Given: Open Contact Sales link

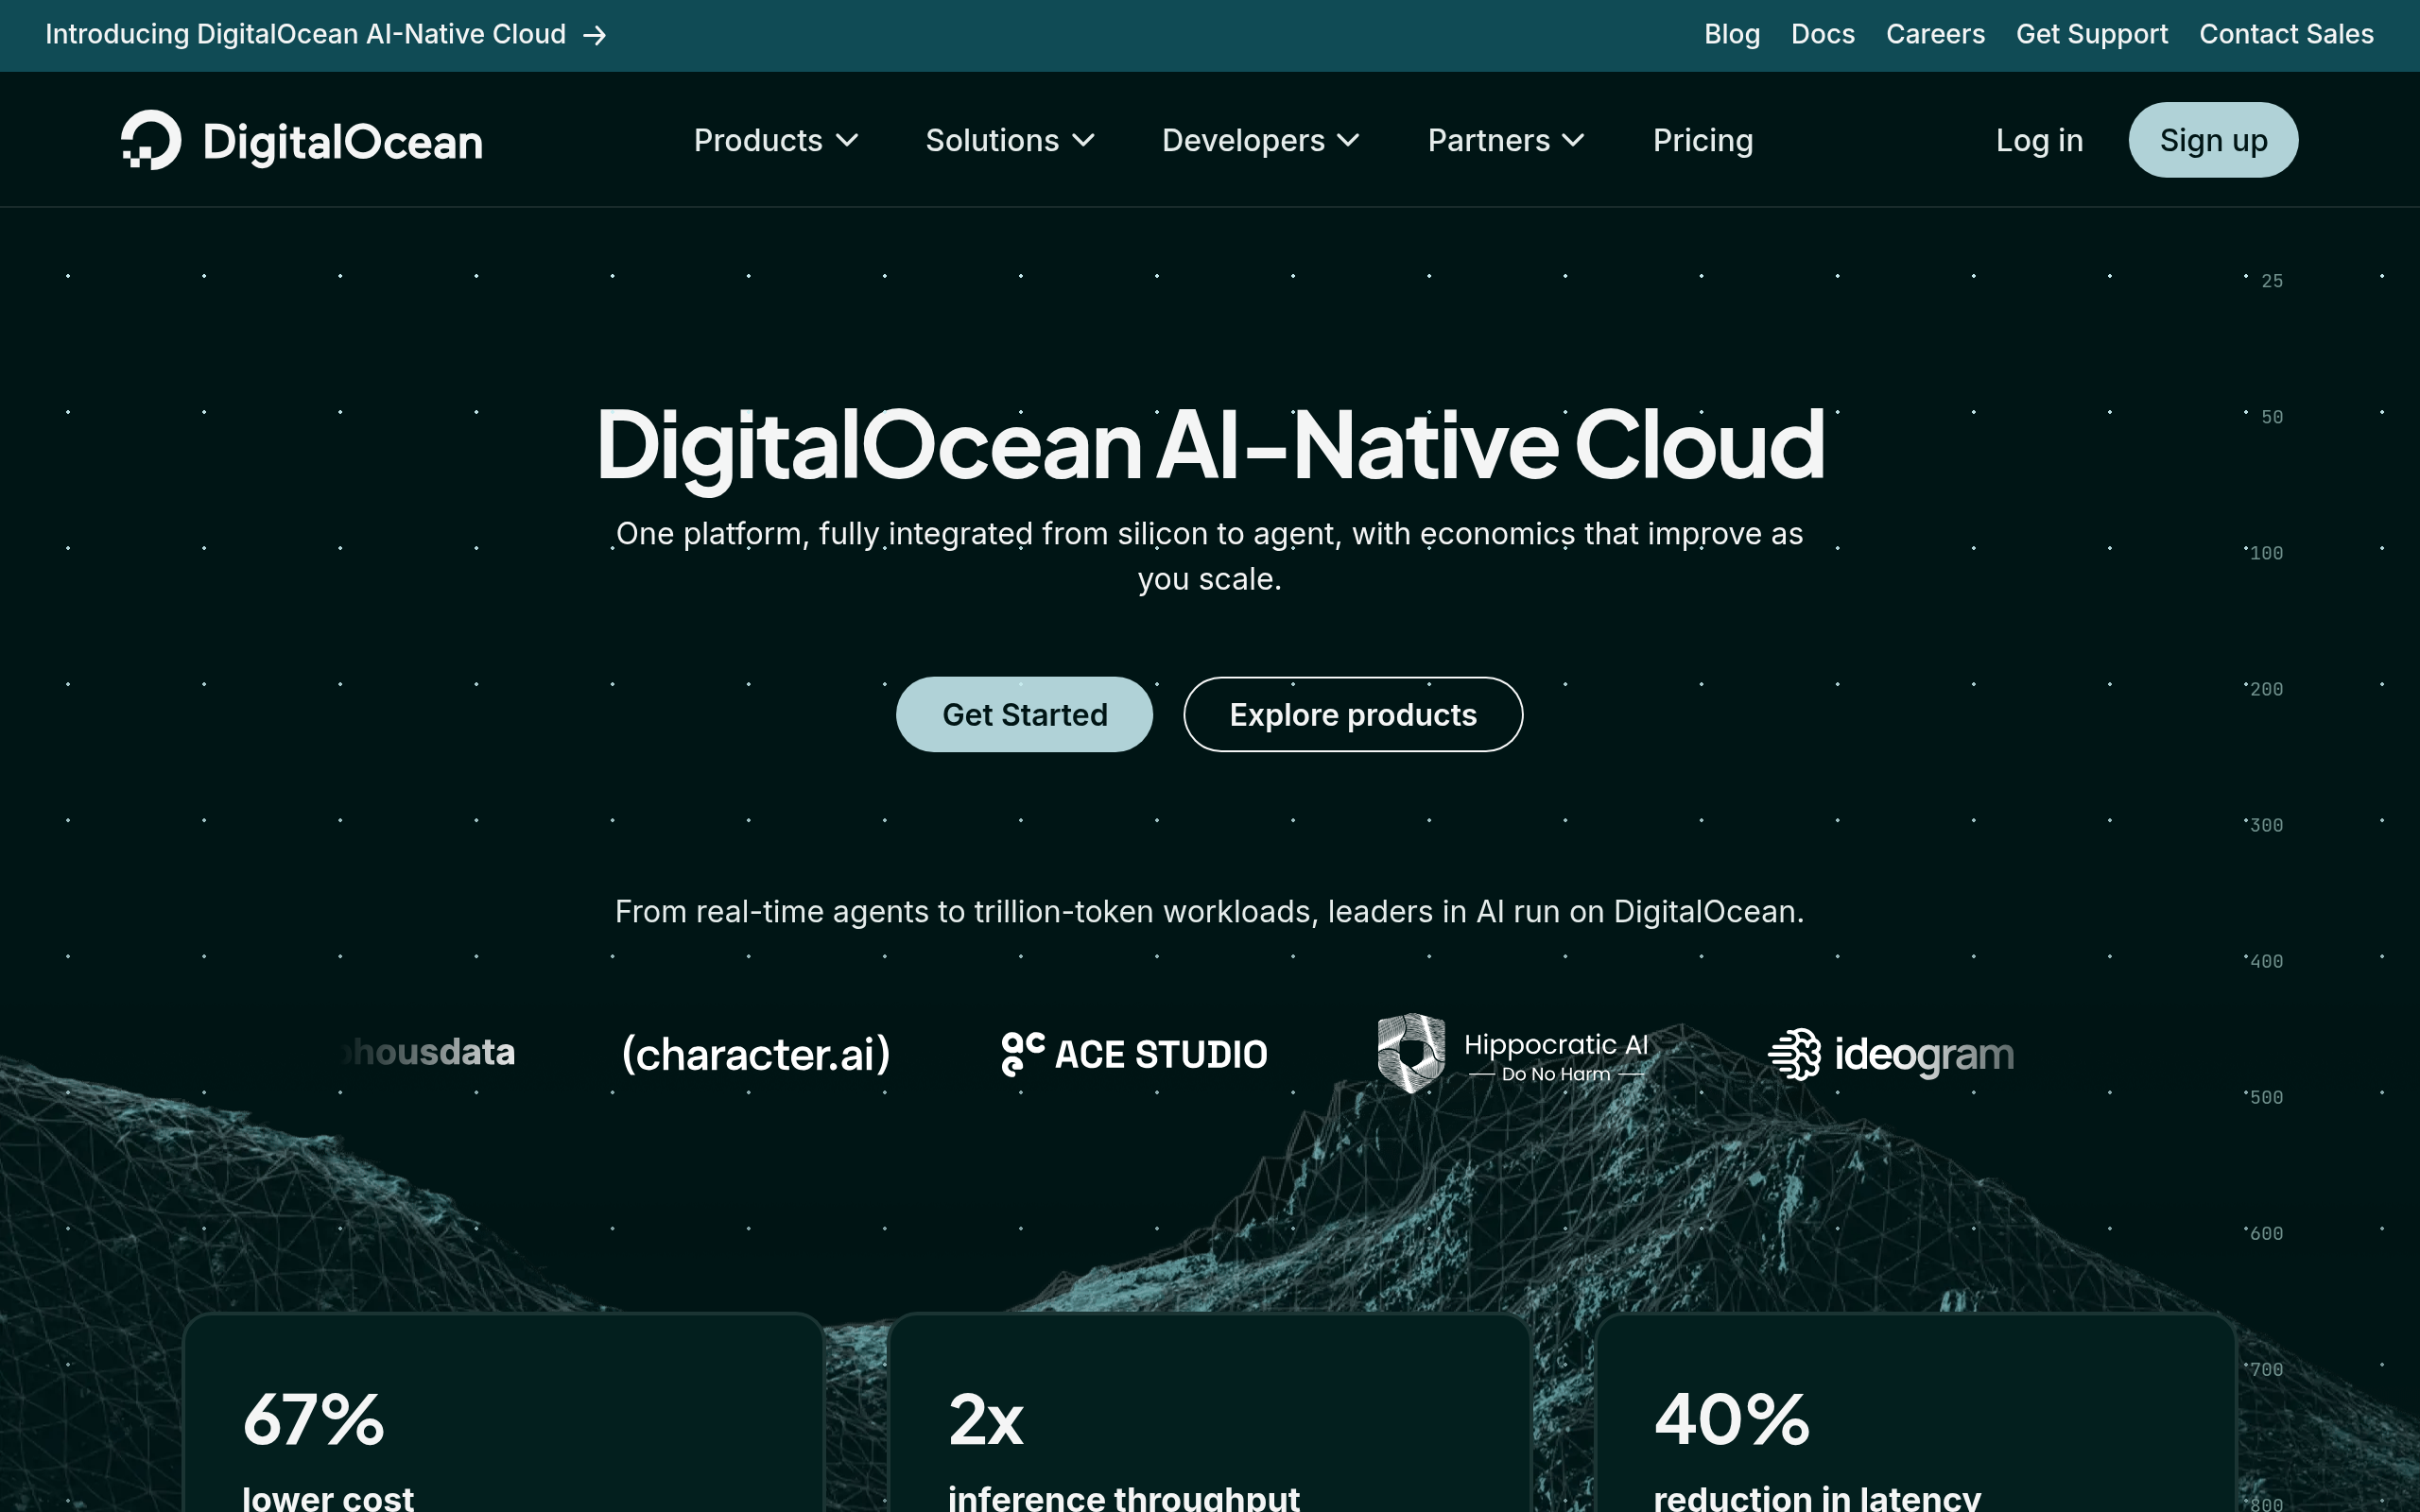Looking at the screenshot, I should [2286, 34].
